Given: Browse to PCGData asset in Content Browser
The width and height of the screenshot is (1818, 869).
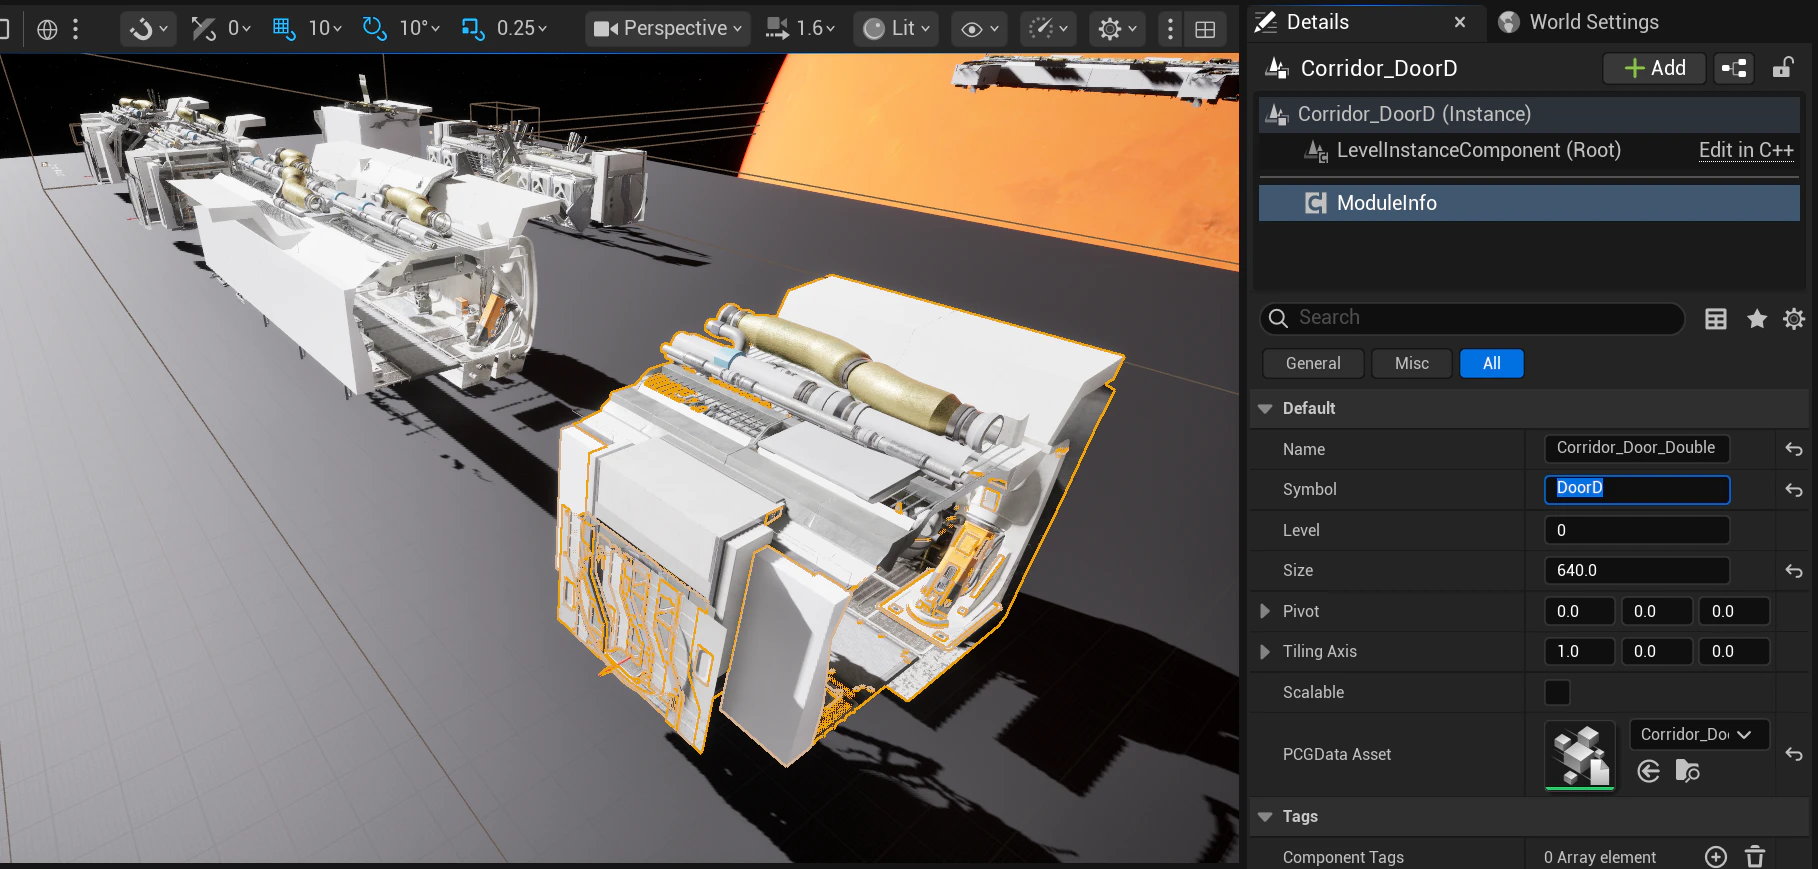Looking at the screenshot, I should 1688,771.
